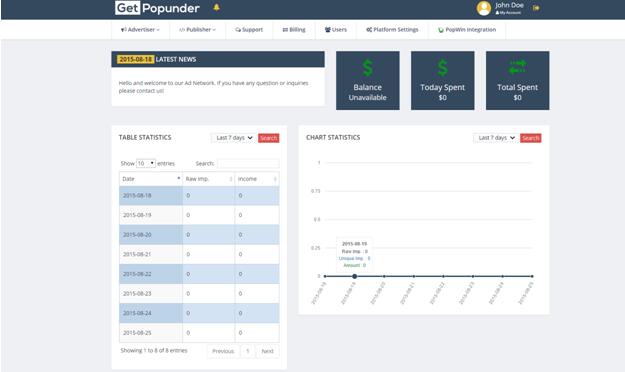
Task: Click the highlighted chart data point
Action: (x=354, y=276)
